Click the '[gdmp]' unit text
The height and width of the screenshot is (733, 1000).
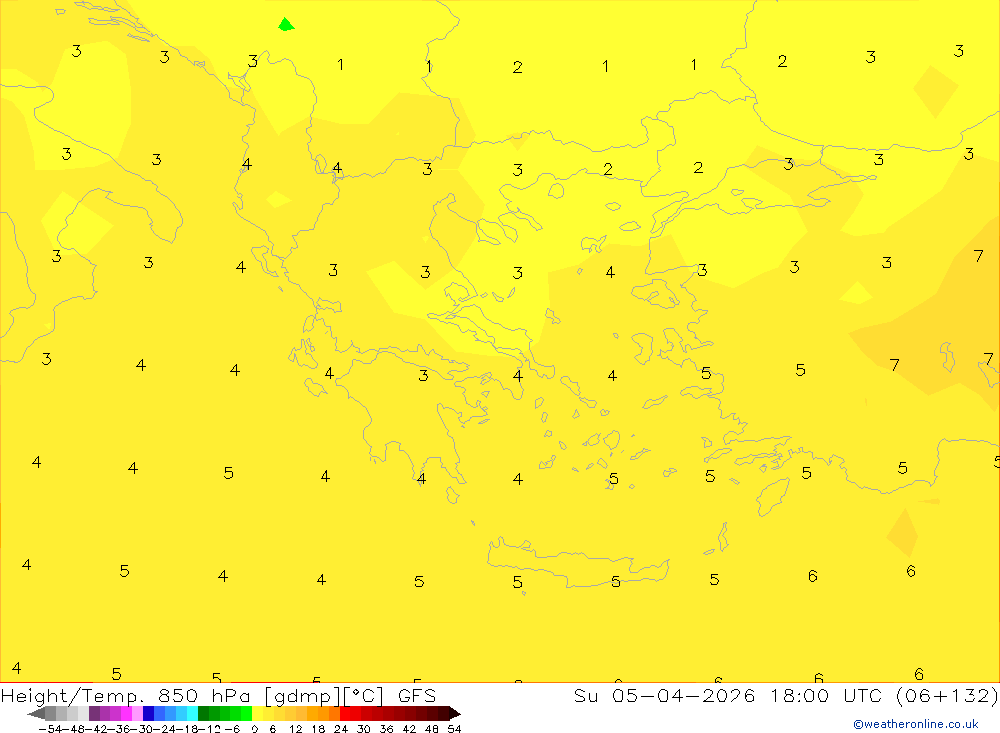[302, 697]
